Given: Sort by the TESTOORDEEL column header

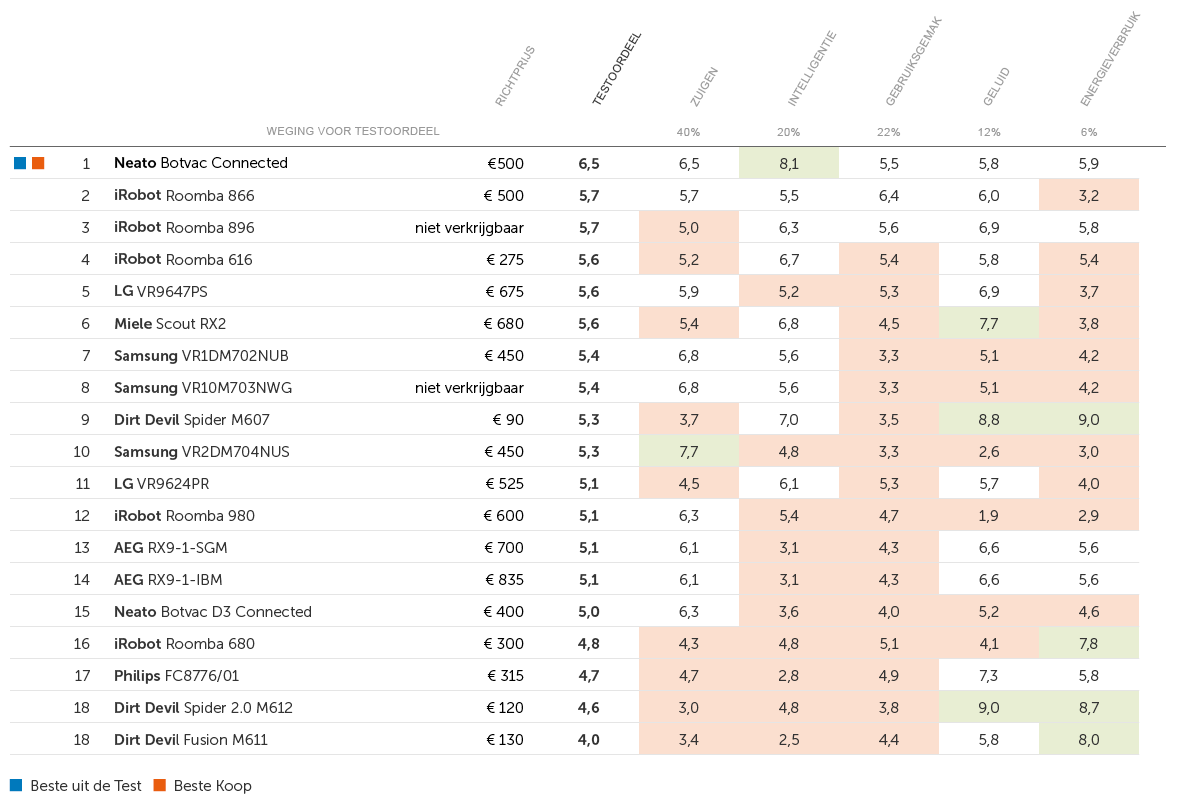Looking at the screenshot, I should click(616, 69).
